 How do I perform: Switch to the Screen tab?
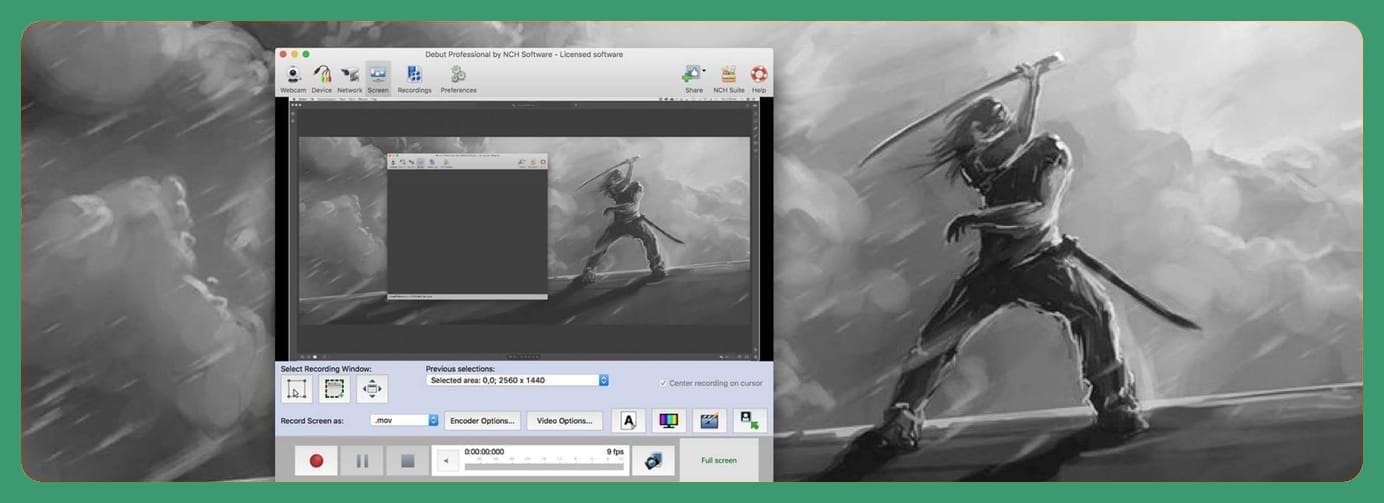(378, 78)
